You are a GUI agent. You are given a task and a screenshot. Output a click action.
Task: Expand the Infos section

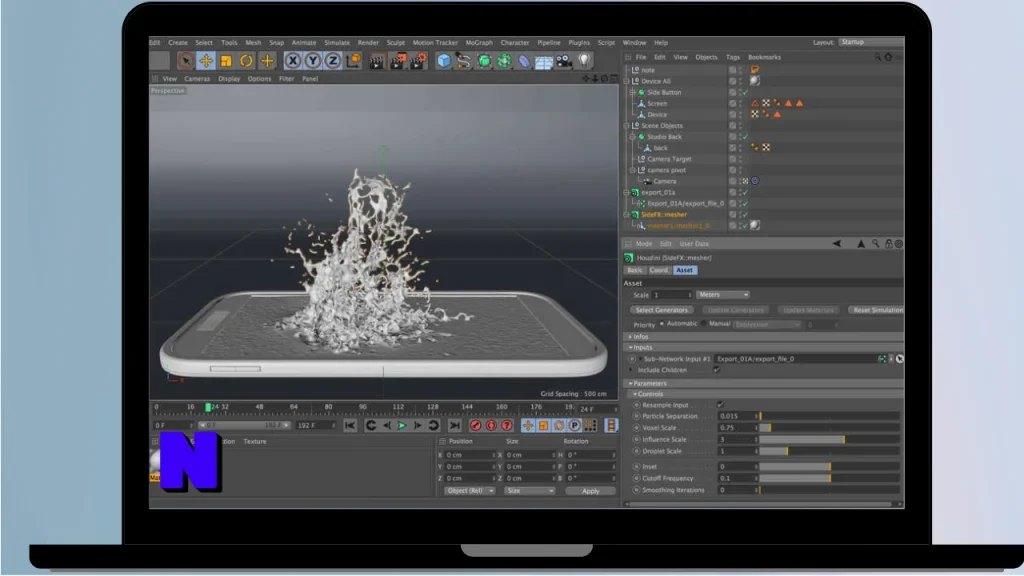630,336
